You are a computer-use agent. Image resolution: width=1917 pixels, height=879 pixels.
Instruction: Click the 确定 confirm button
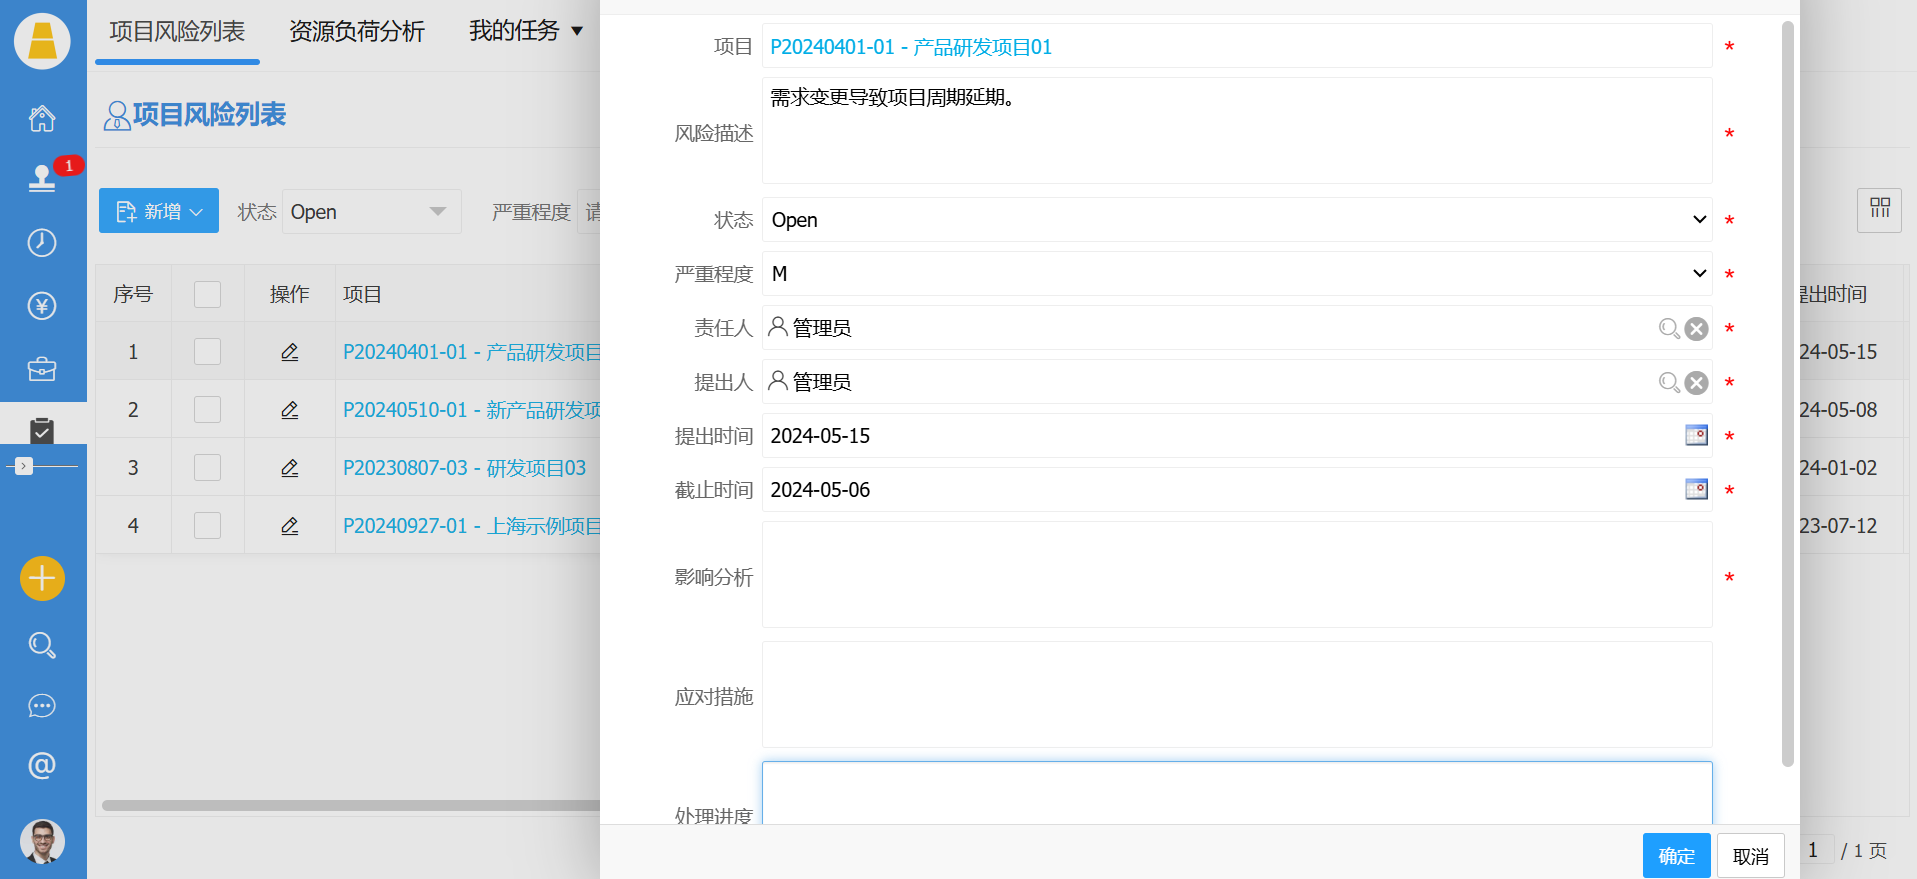pos(1676,856)
